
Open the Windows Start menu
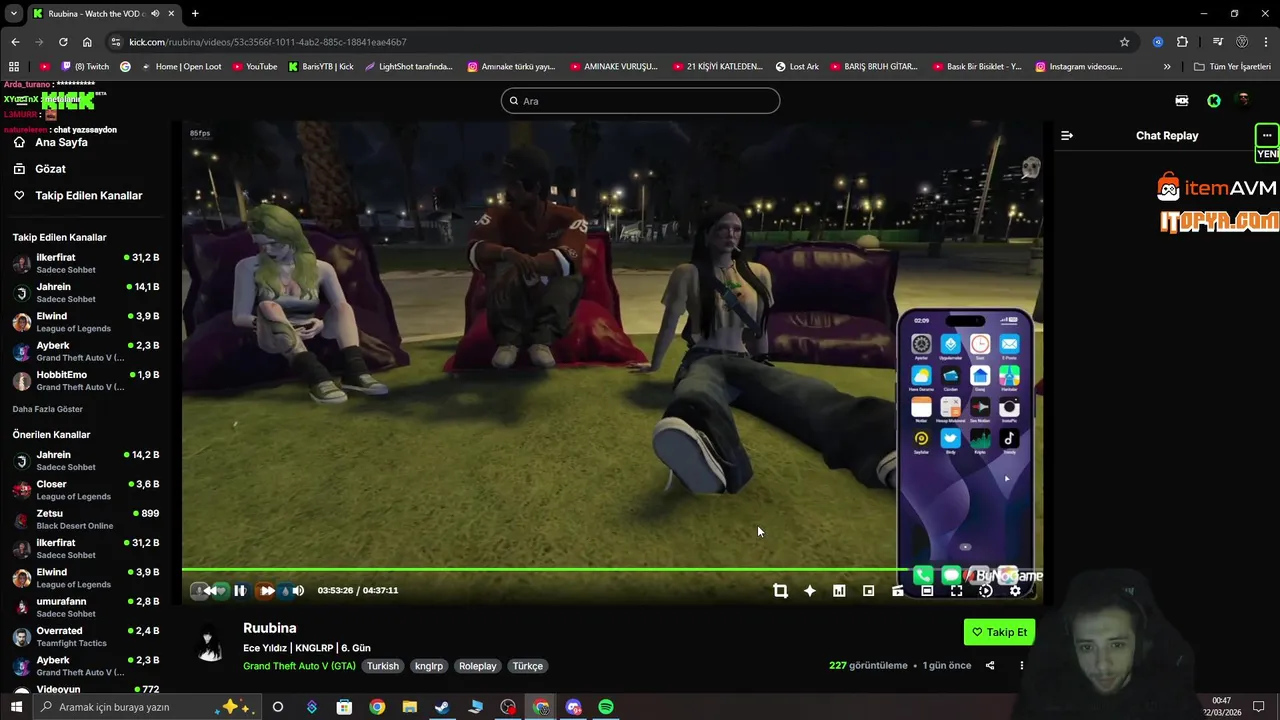16,707
